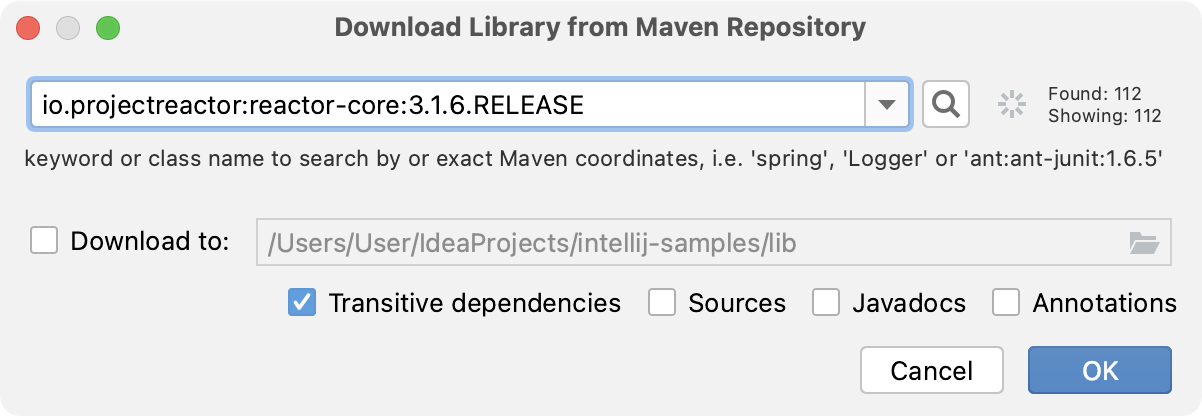1202x416 pixels.
Task: Click the gray minimize window button
Action: 68,27
